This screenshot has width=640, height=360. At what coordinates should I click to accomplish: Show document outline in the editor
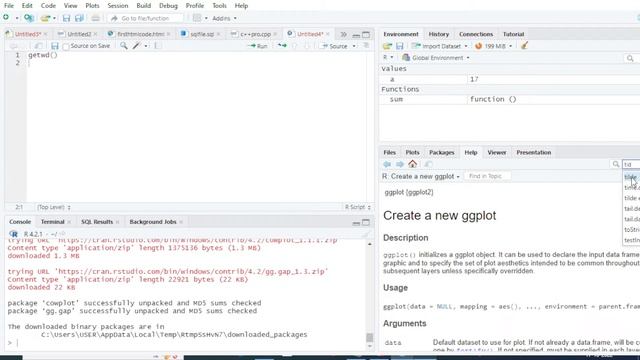click(366, 46)
